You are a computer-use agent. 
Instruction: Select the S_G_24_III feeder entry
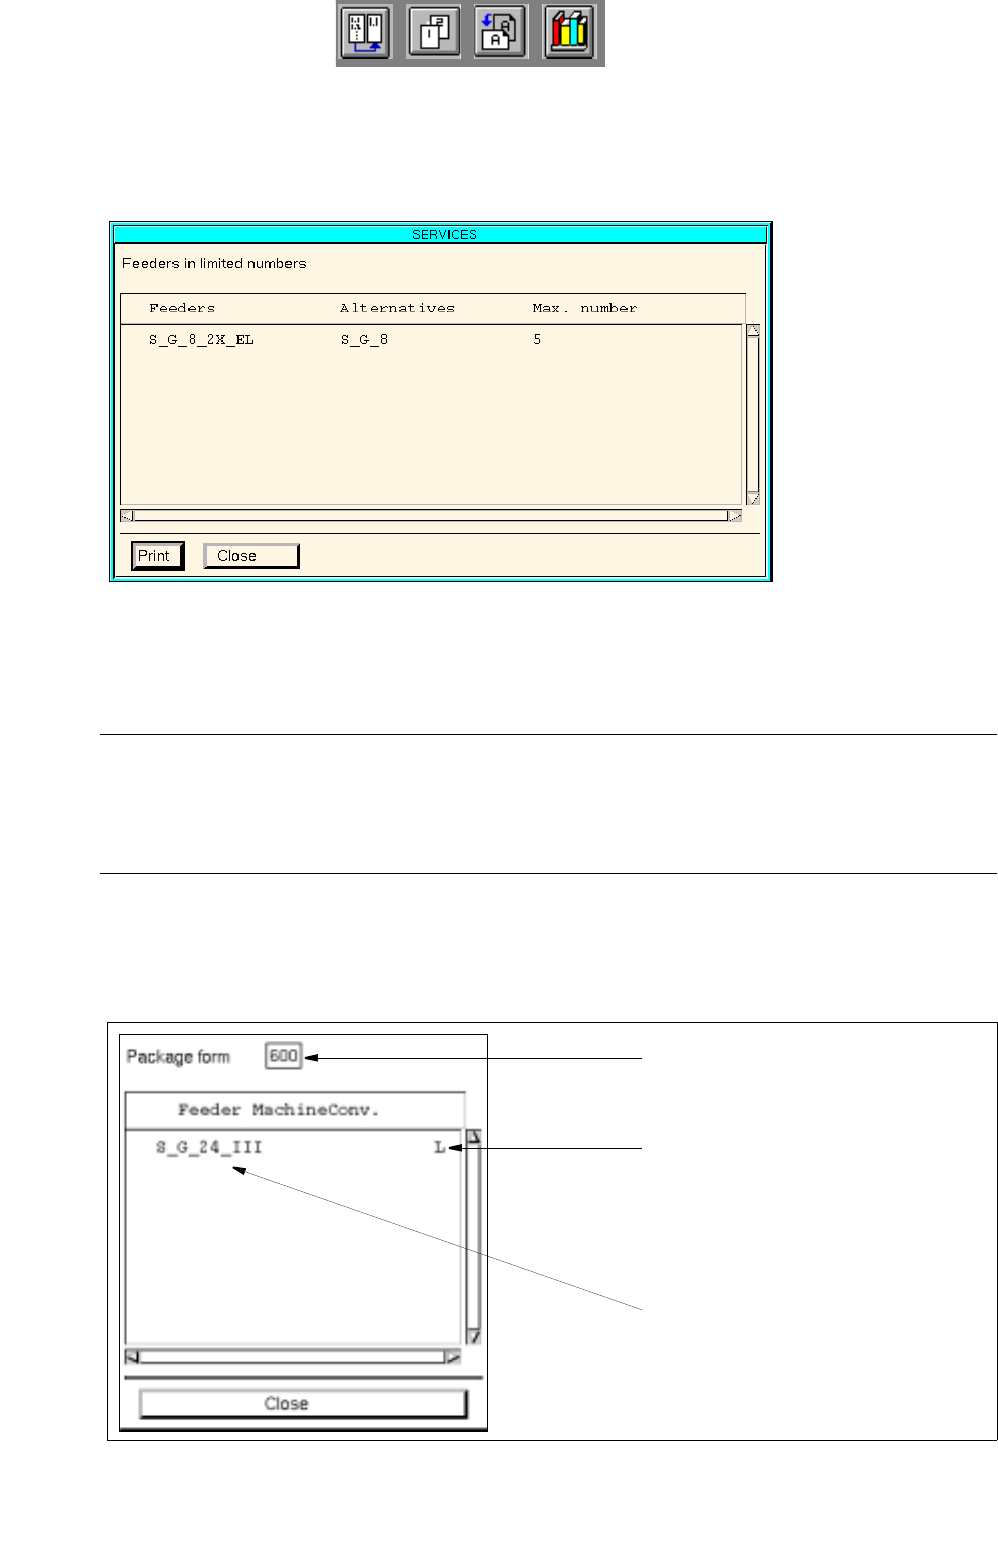click(209, 1147)
